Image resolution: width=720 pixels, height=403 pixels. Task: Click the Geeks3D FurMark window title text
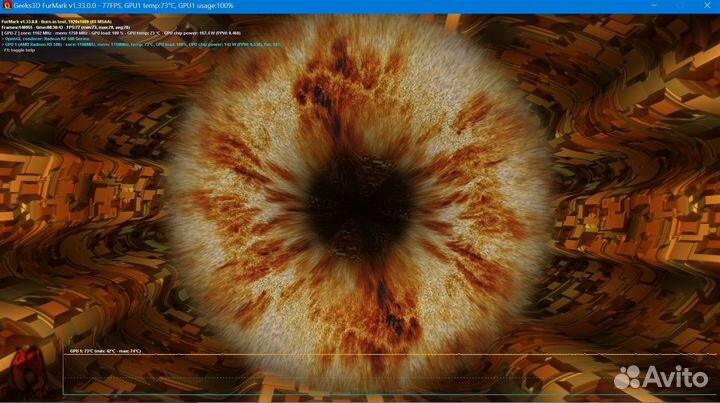tap(58, 5)
